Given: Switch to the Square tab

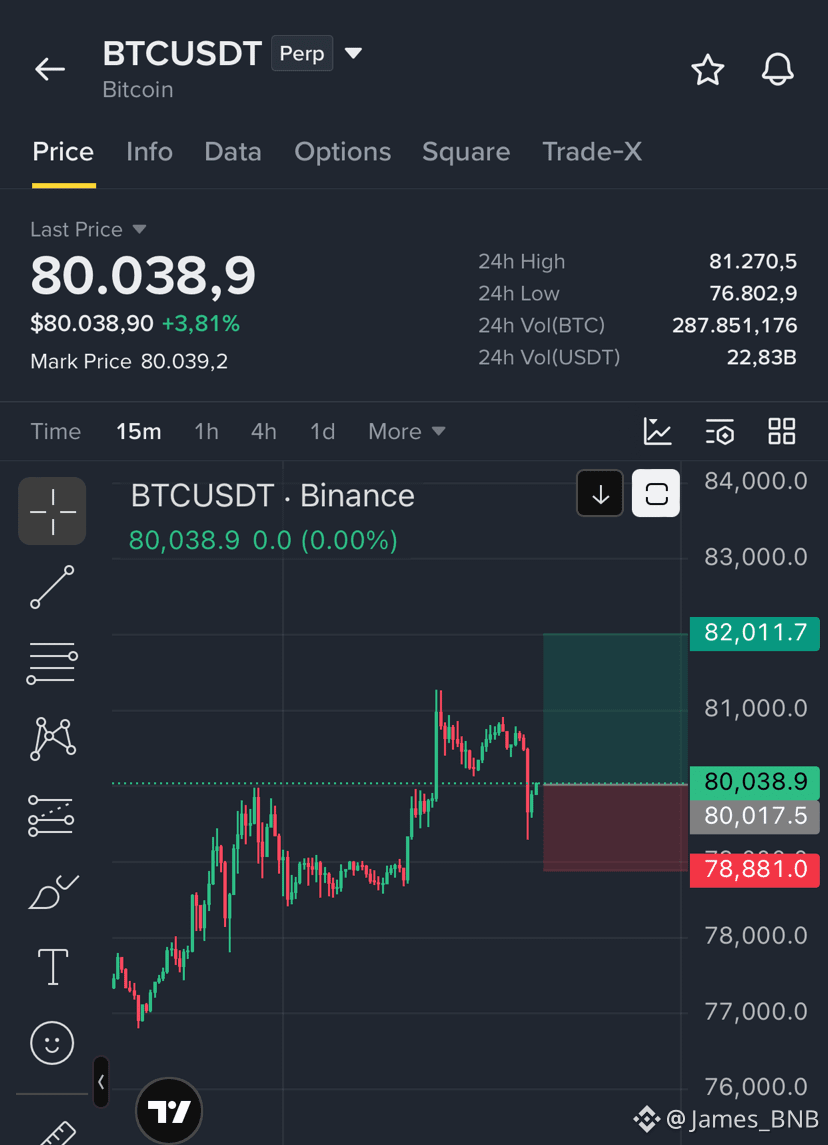Looking at the screenshot, I should 466,152.
